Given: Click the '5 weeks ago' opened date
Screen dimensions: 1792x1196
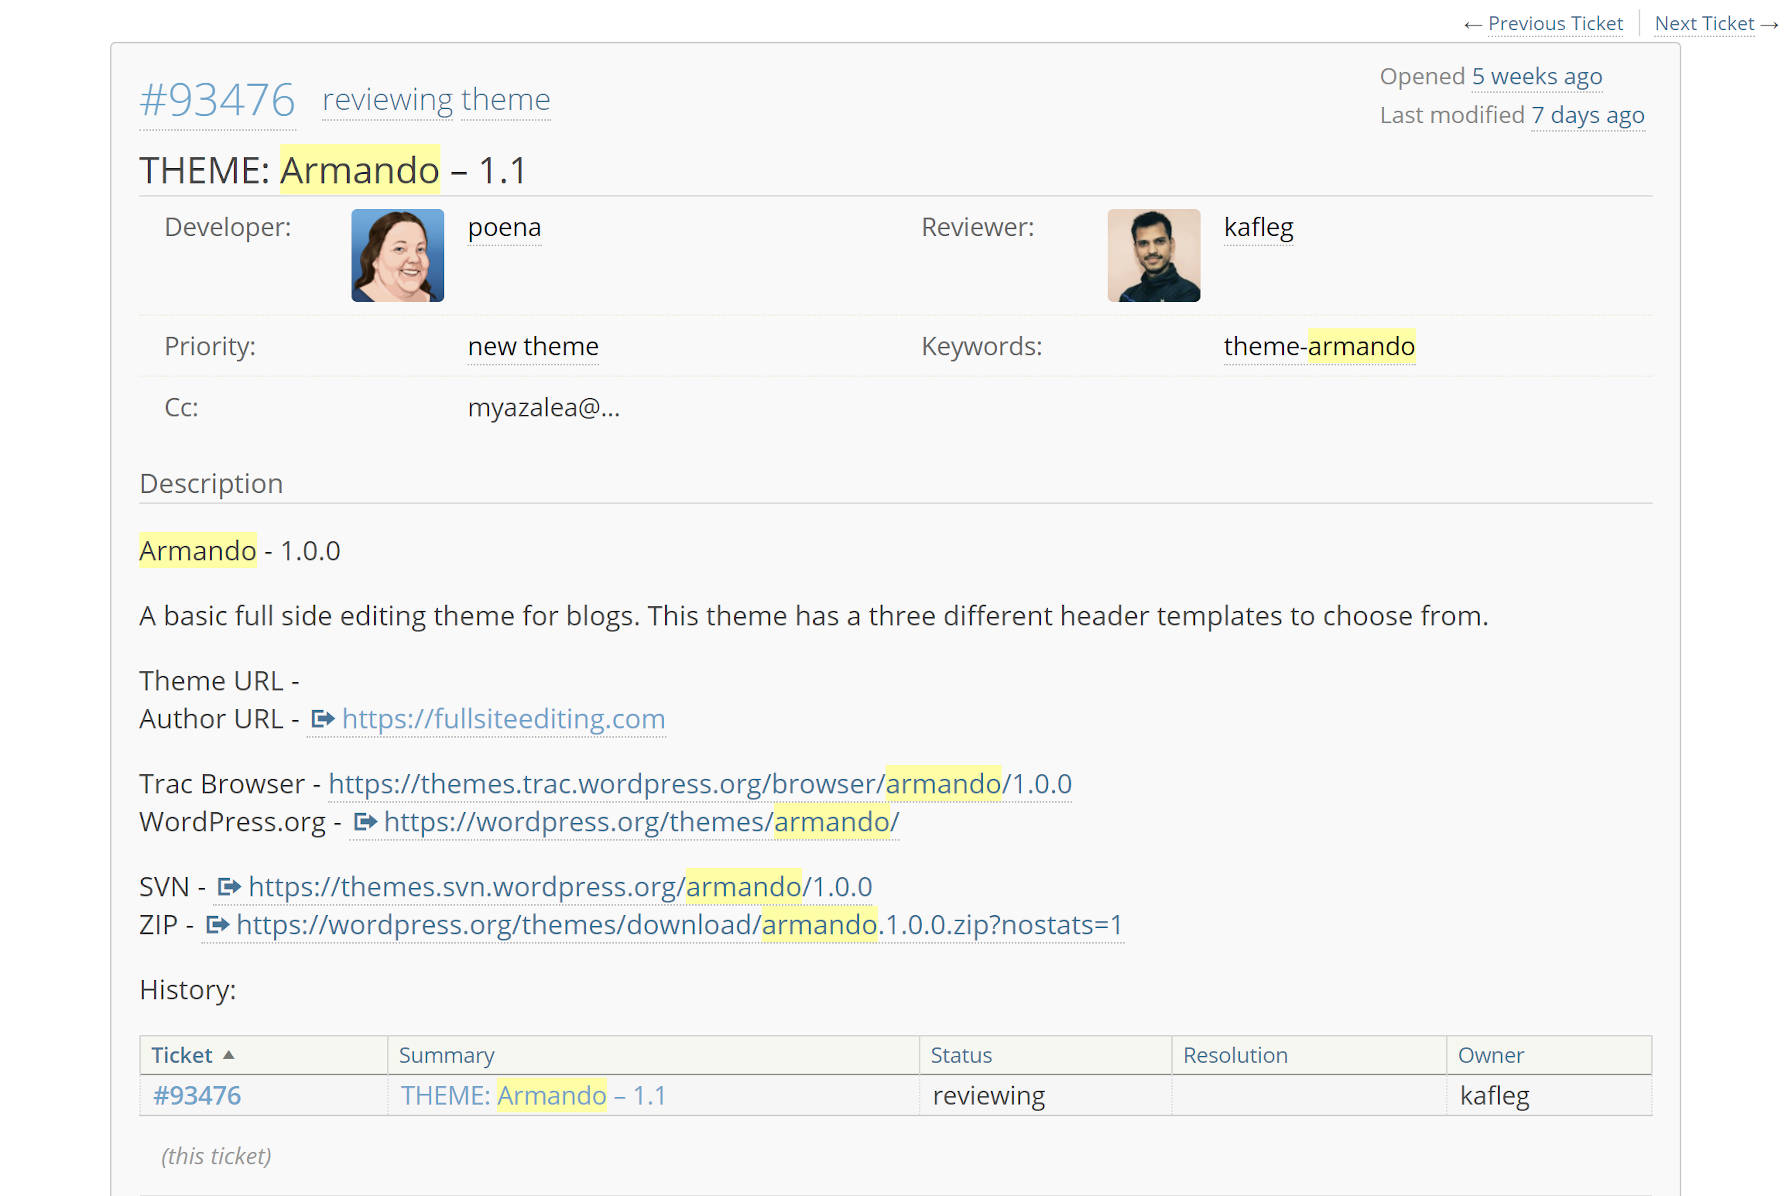Looking at the screenshot, I should [1536, 75].
